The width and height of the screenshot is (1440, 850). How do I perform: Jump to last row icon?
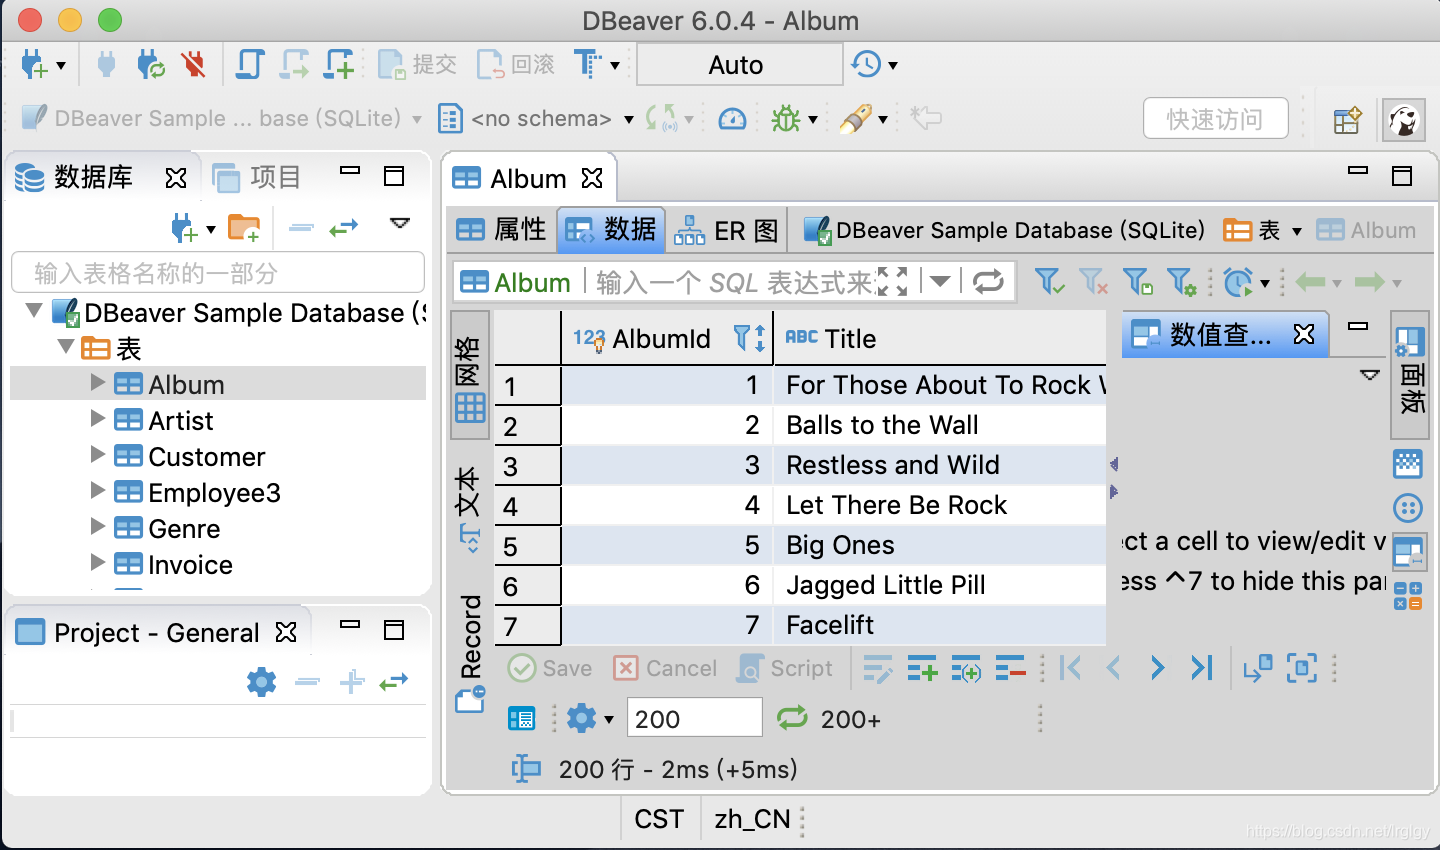click(x=1201, y=667)
